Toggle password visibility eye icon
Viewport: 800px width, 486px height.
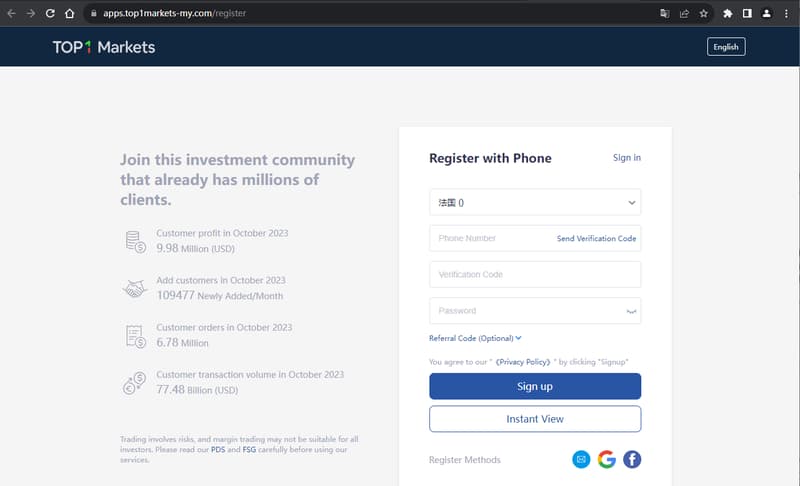coord(631,311)
